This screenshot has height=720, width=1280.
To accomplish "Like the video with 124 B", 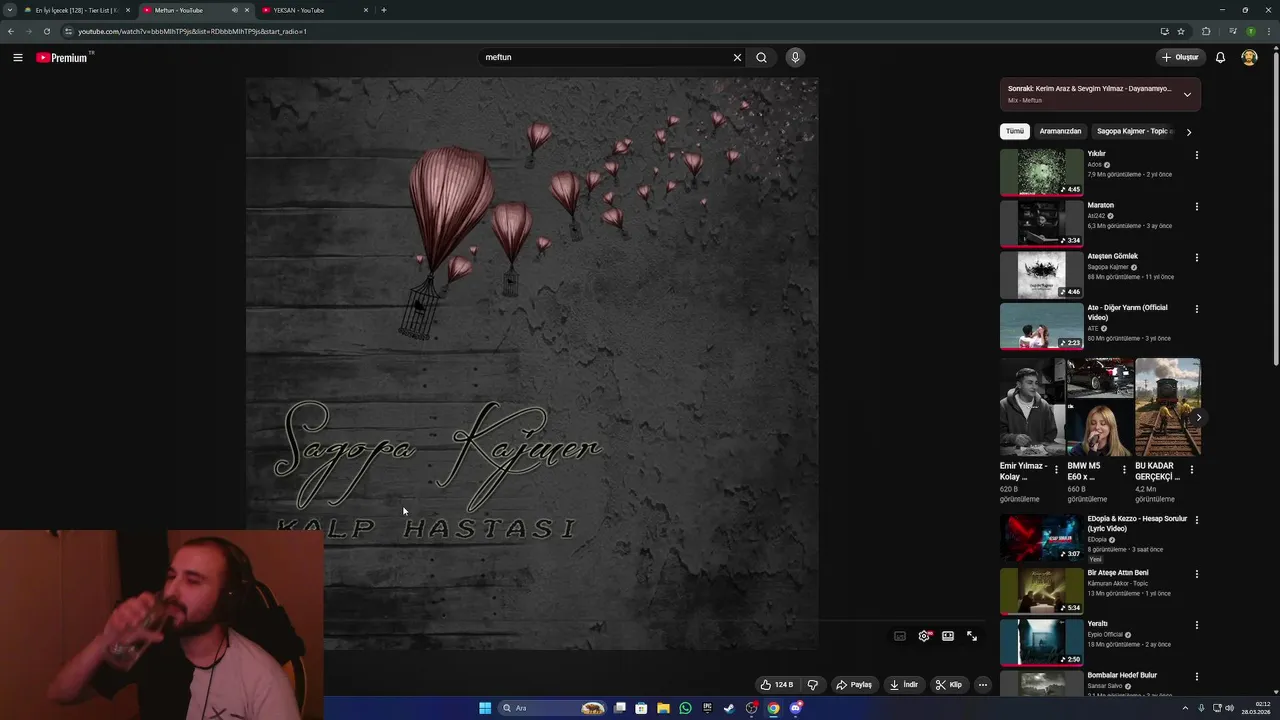I will click(777, 685).
